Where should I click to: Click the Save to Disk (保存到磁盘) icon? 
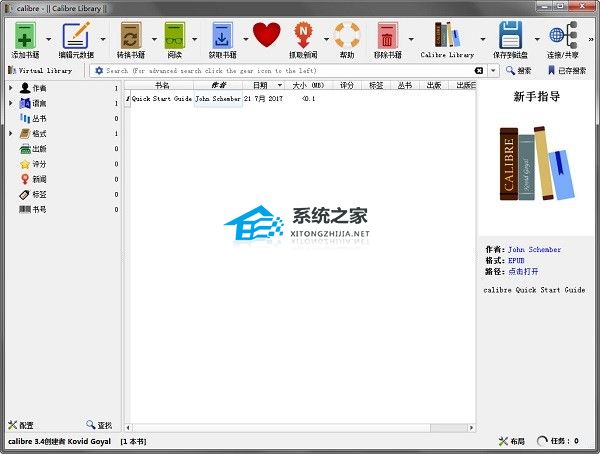[x=511, y=35]
